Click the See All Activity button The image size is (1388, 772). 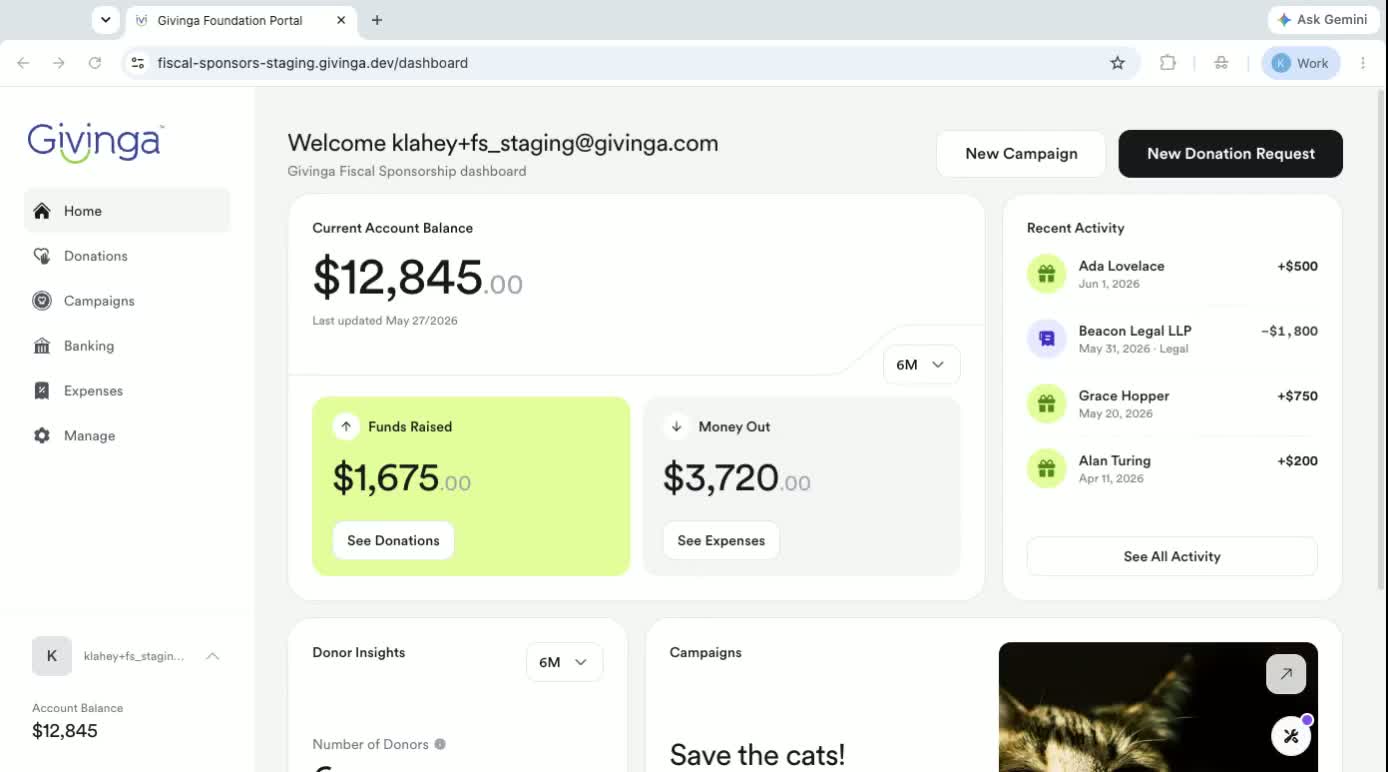pos(1172,556)
